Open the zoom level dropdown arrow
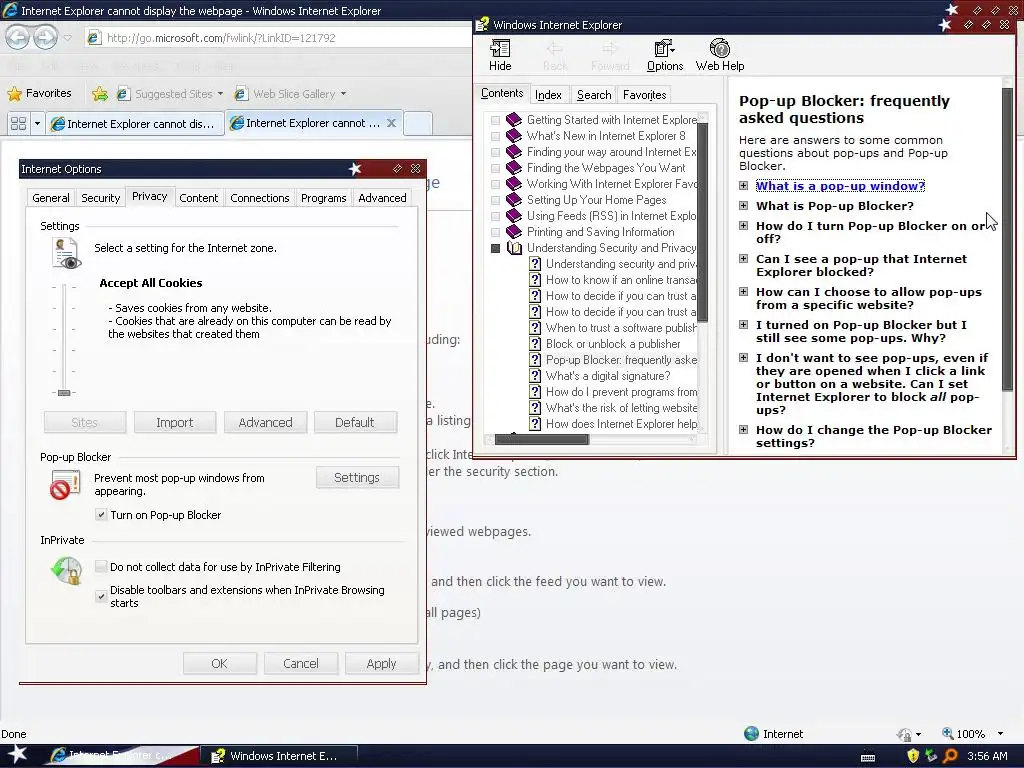The width and height of the screenshot is (1024, 768). point(1000,734)
